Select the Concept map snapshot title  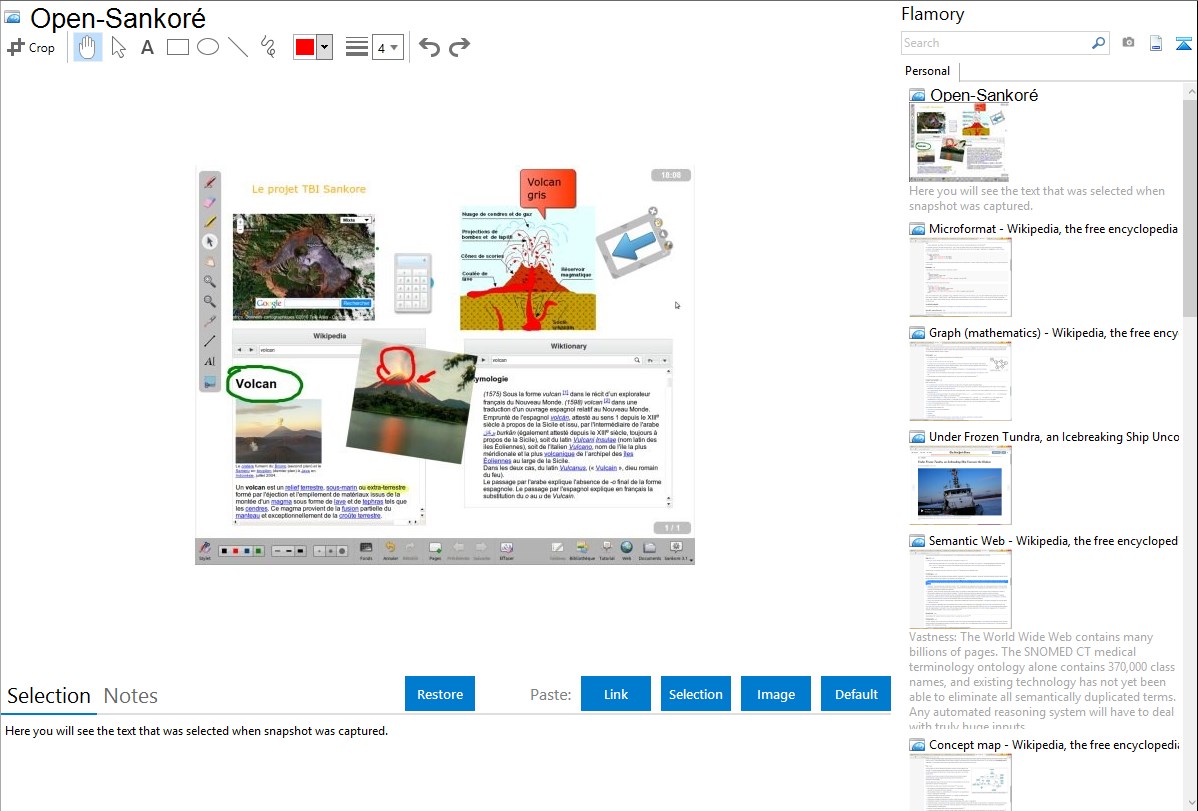coord(1053,745)
